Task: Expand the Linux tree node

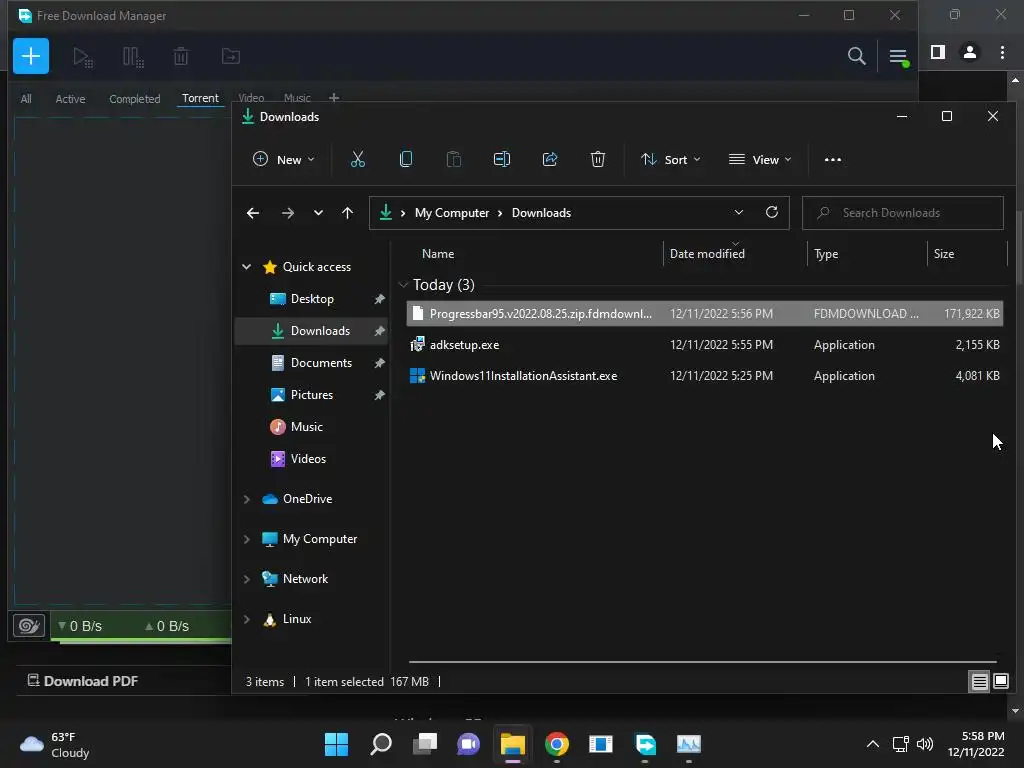Action: click(247, 619)
